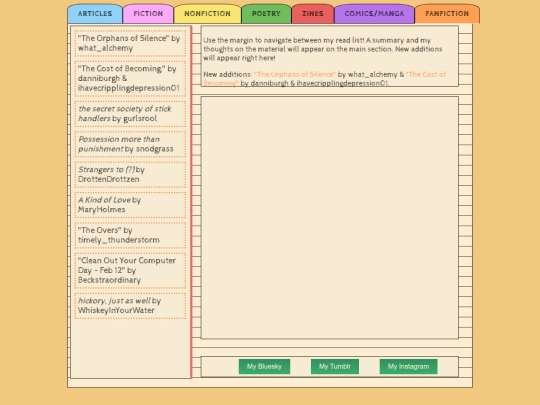Visit the My Bluesky button

pyautogui.click(x=264, y=366)
